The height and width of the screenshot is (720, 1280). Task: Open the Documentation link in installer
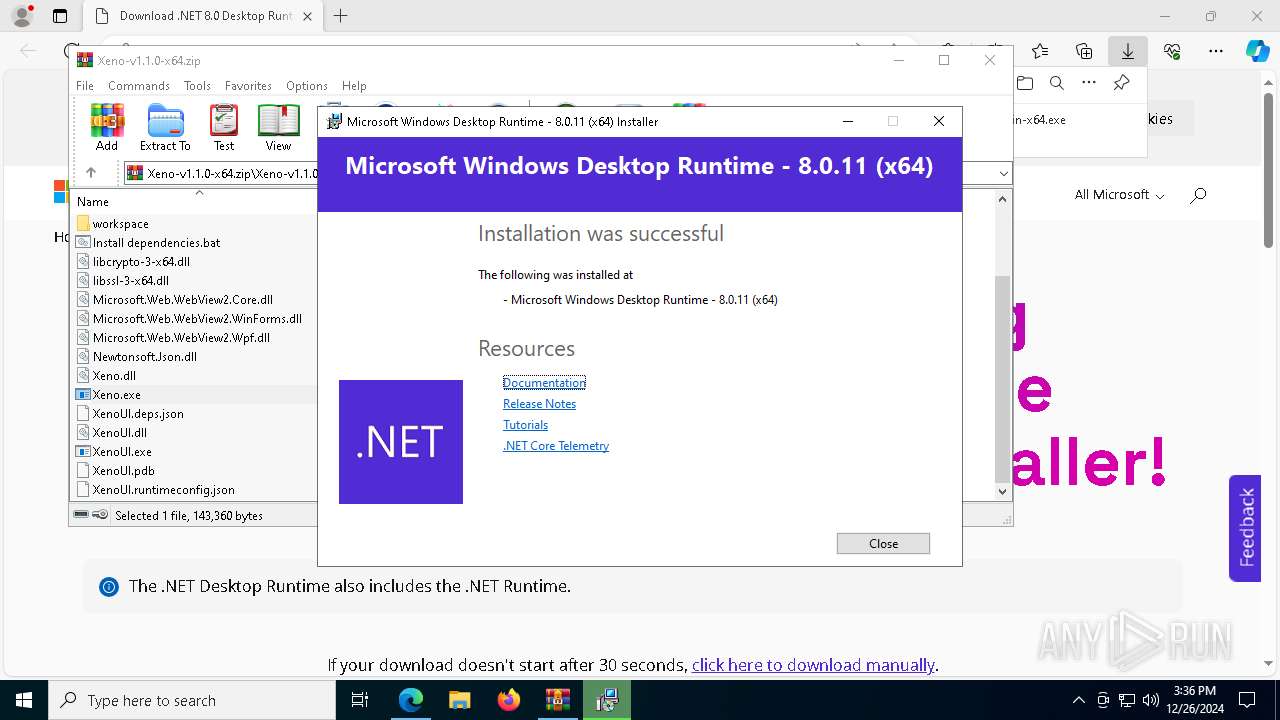click(x=544, y=383)
